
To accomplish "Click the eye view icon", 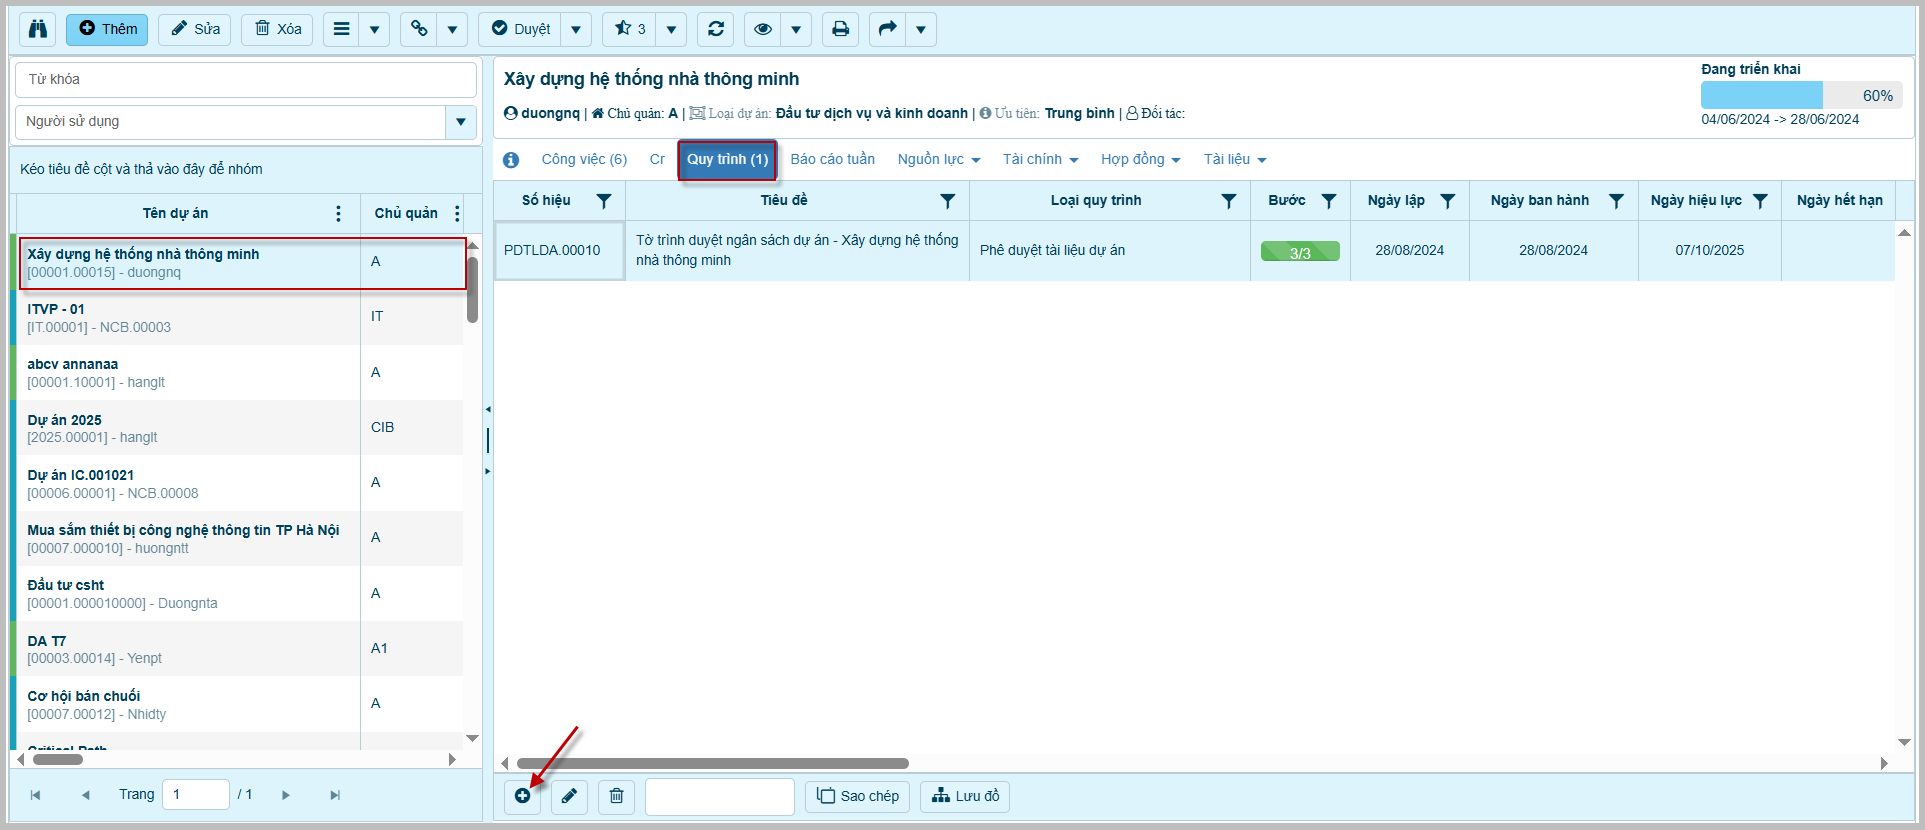I will pyautogui.click(x=763, y=29).
